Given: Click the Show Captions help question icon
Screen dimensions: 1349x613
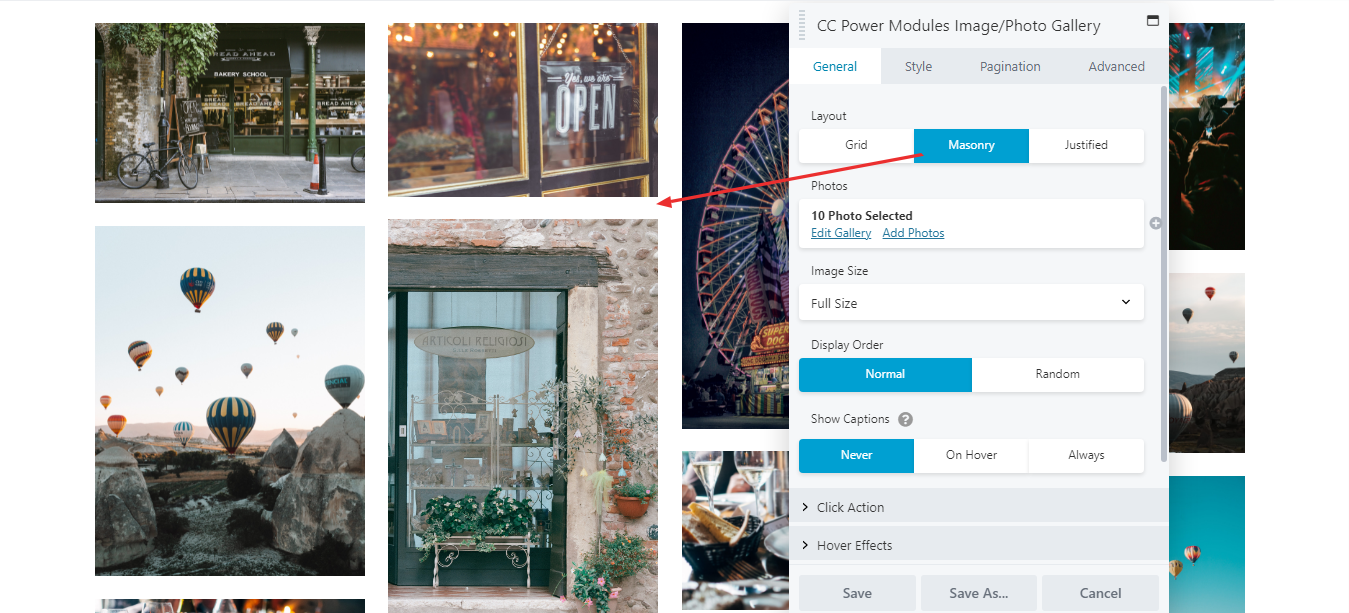Looking at the screenshot, I should pos(906,420).
